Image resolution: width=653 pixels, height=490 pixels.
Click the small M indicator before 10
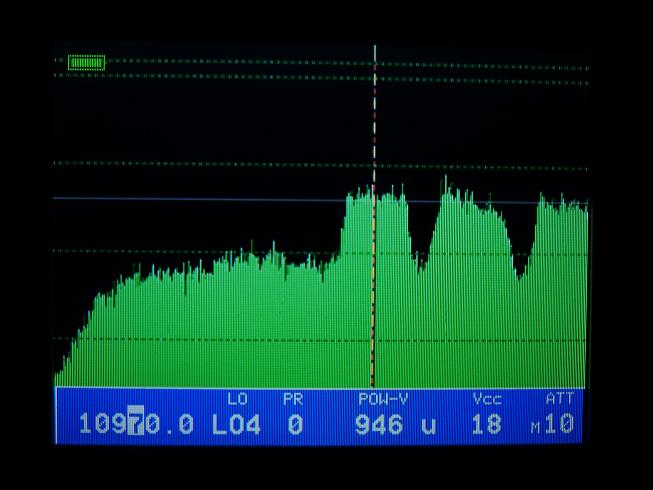pos(536,428)
